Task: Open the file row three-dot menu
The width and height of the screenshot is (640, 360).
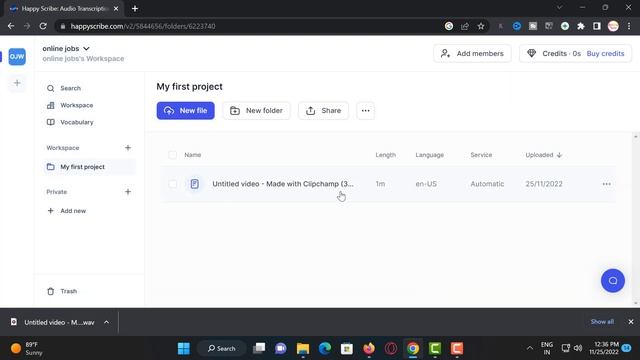Action: point(607,184)
